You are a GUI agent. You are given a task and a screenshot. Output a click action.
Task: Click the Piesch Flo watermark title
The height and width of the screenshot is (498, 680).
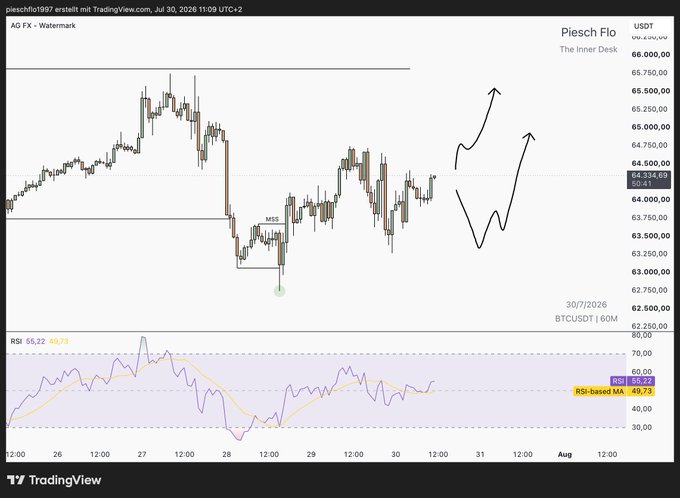tap(588, 32)
